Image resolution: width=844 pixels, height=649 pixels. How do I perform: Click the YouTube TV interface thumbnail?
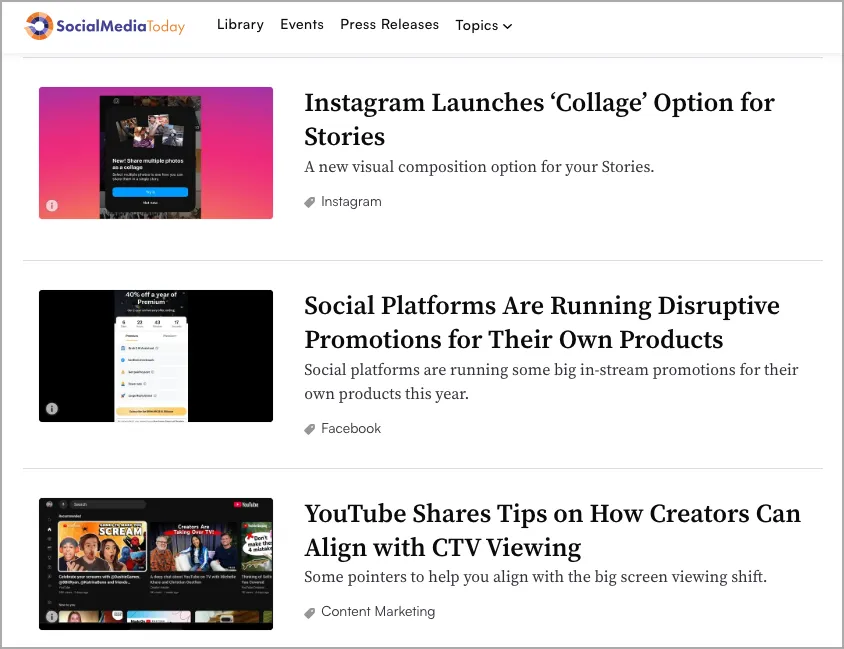pyautogui.click(x=156, y=564)
